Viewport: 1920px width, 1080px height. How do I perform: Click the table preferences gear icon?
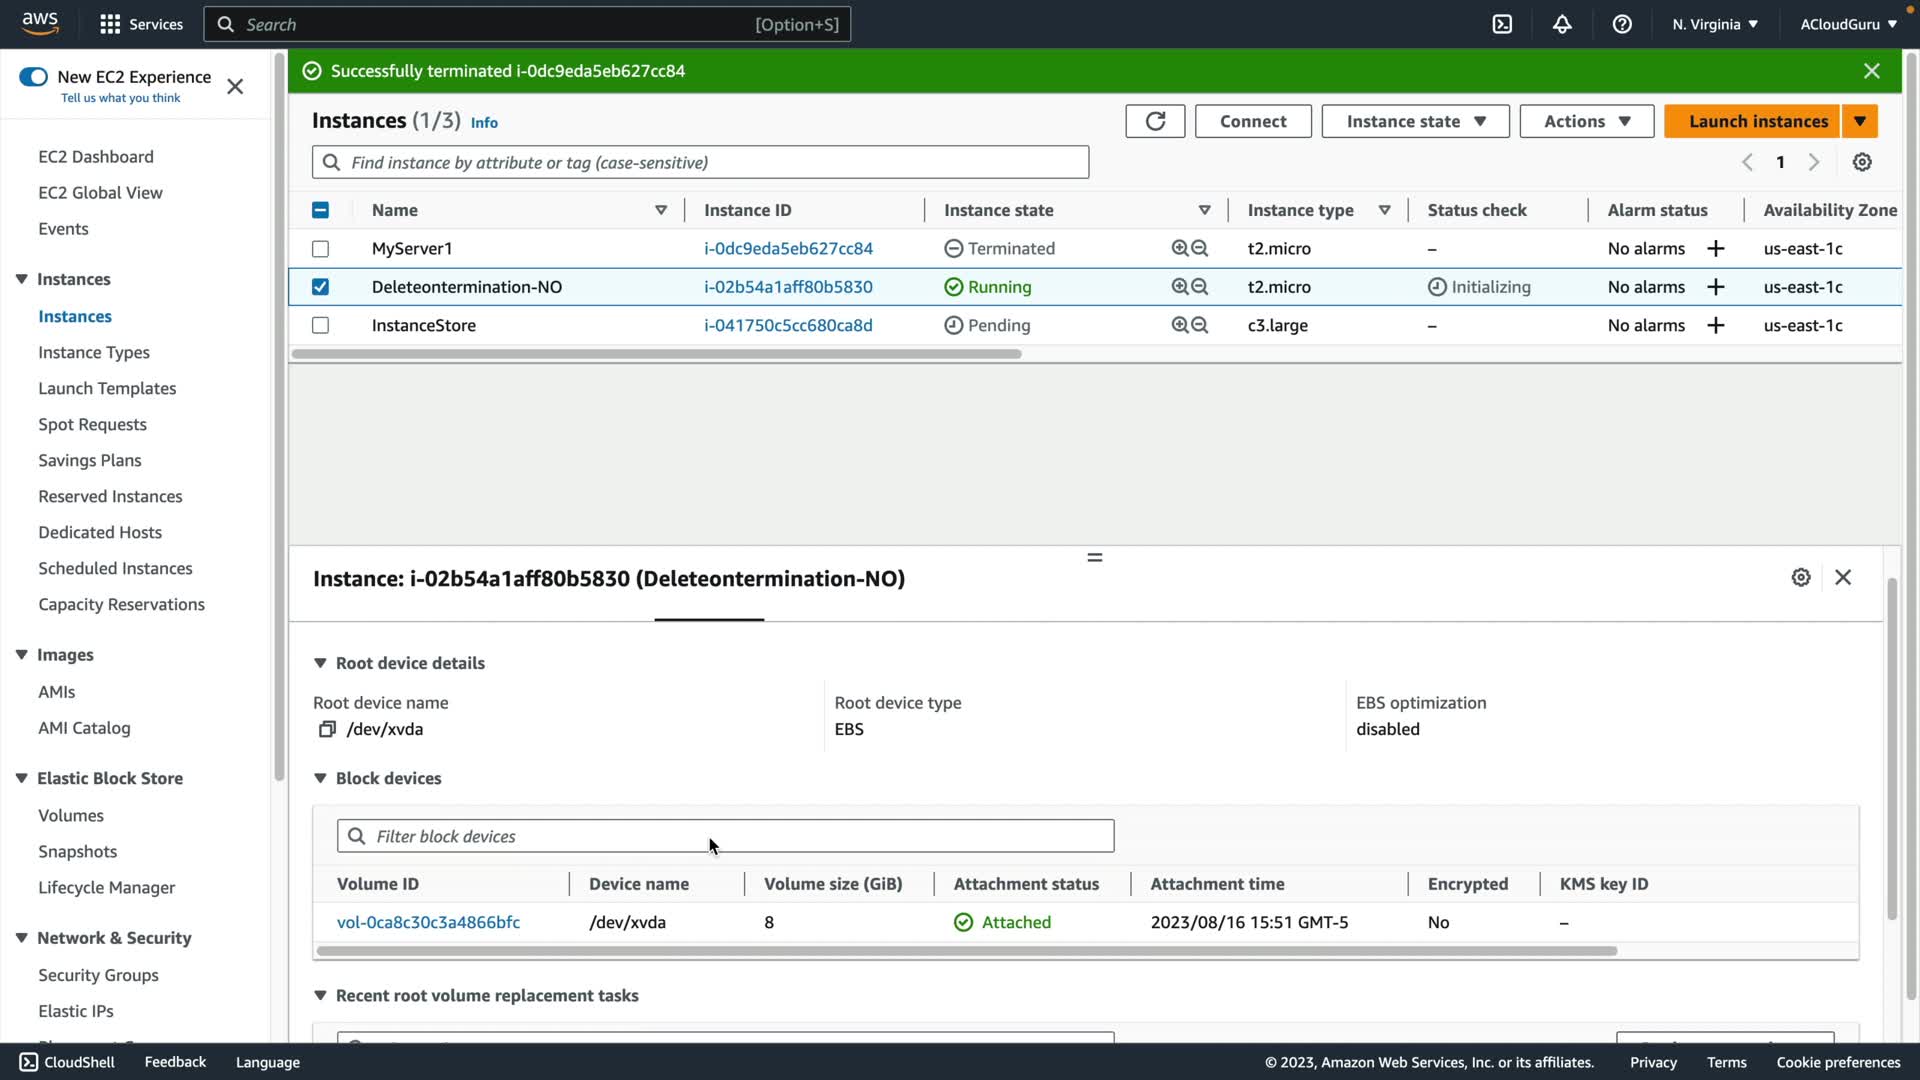[1862, 162]
